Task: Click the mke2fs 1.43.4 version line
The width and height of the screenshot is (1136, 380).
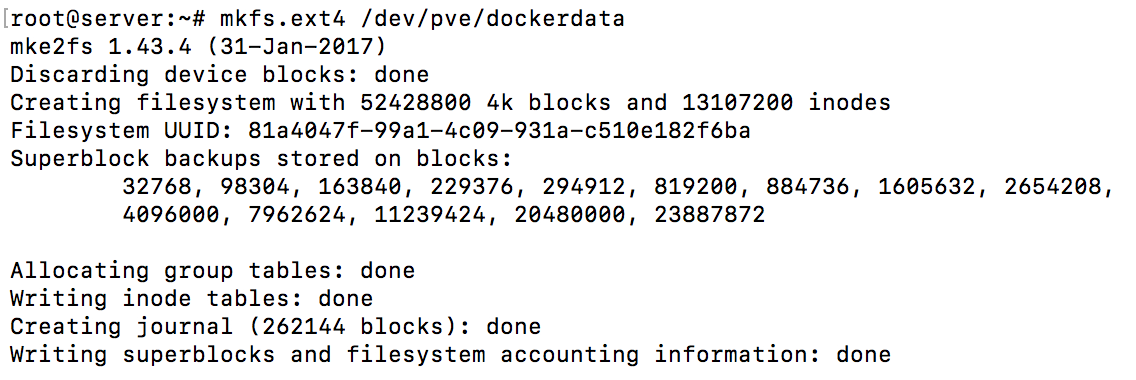Action: (199, 46)
